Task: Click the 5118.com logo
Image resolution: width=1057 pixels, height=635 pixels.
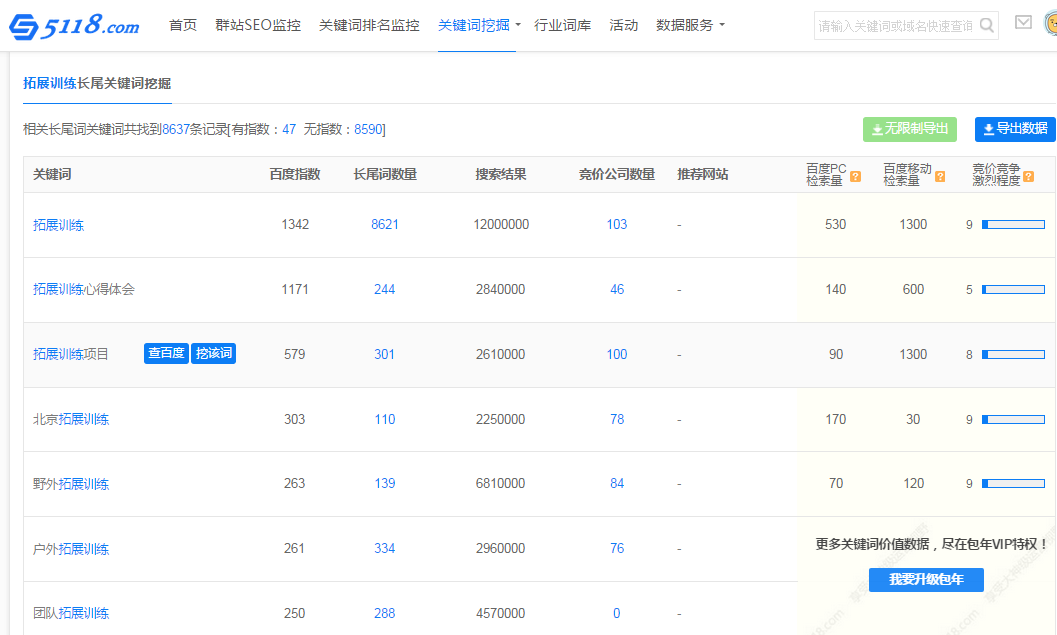Action: click(75, 27)
